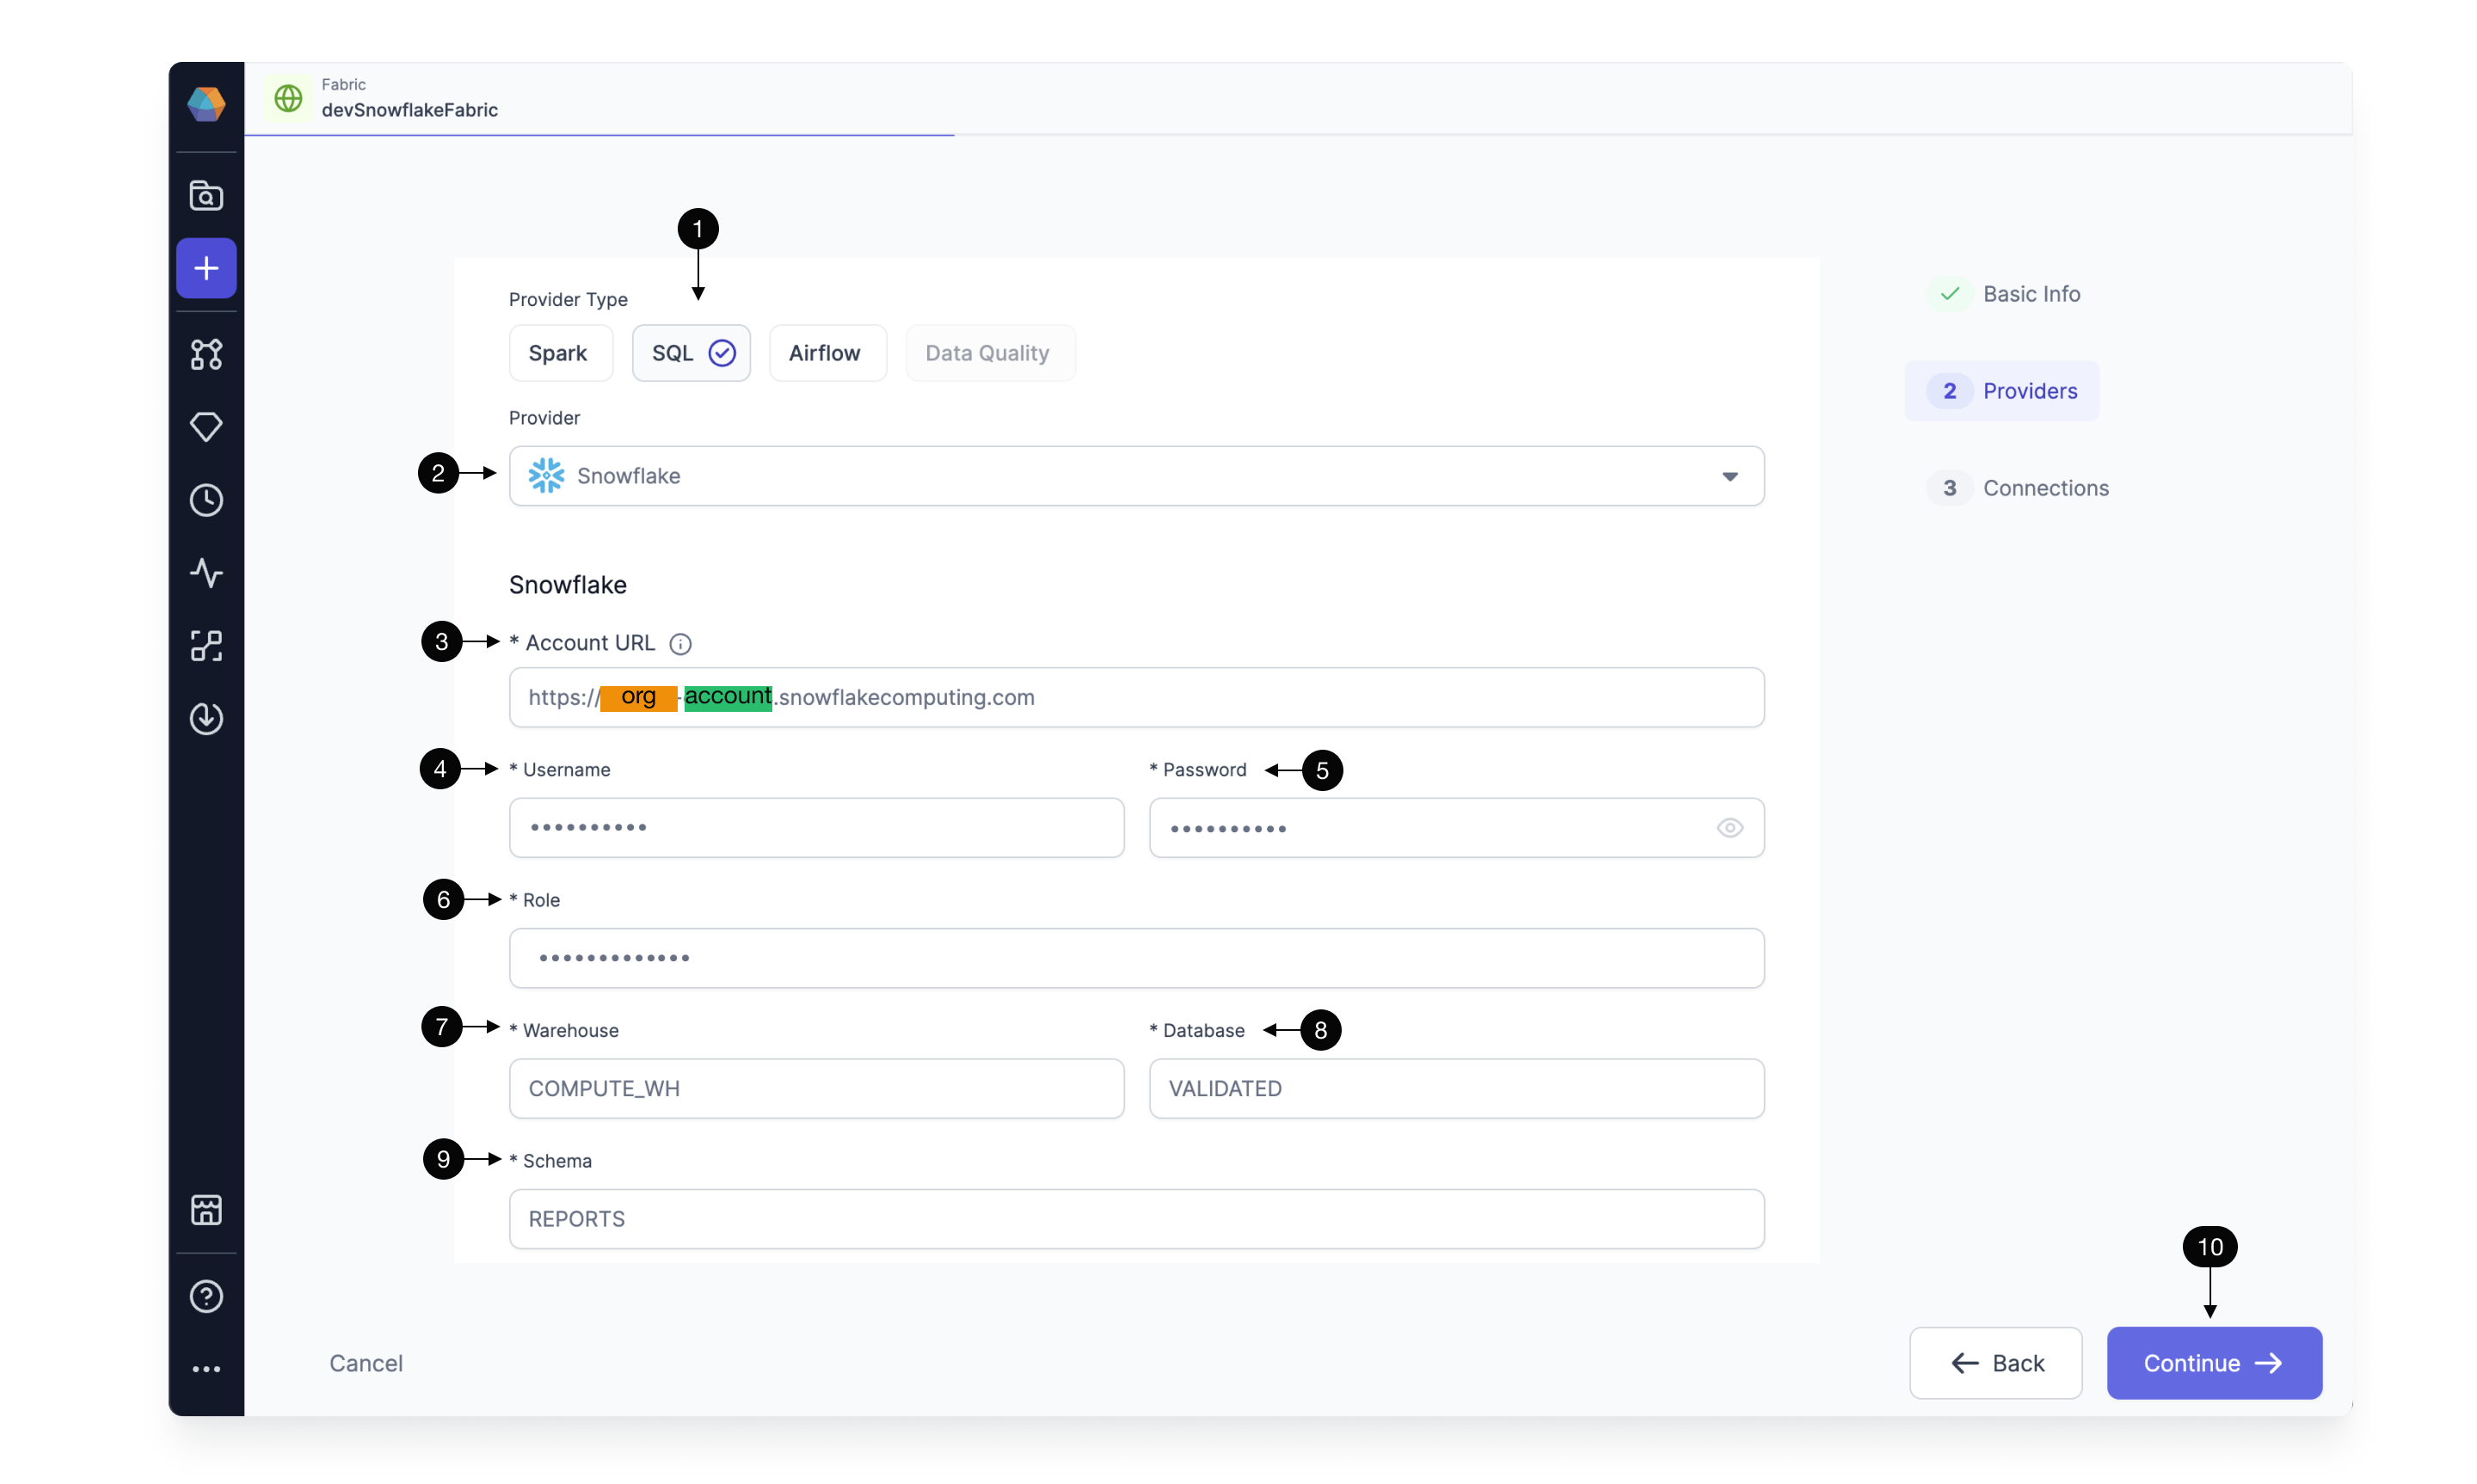
Task: Click the workflow/nodes sidebar icon
Action: (205, 353)
